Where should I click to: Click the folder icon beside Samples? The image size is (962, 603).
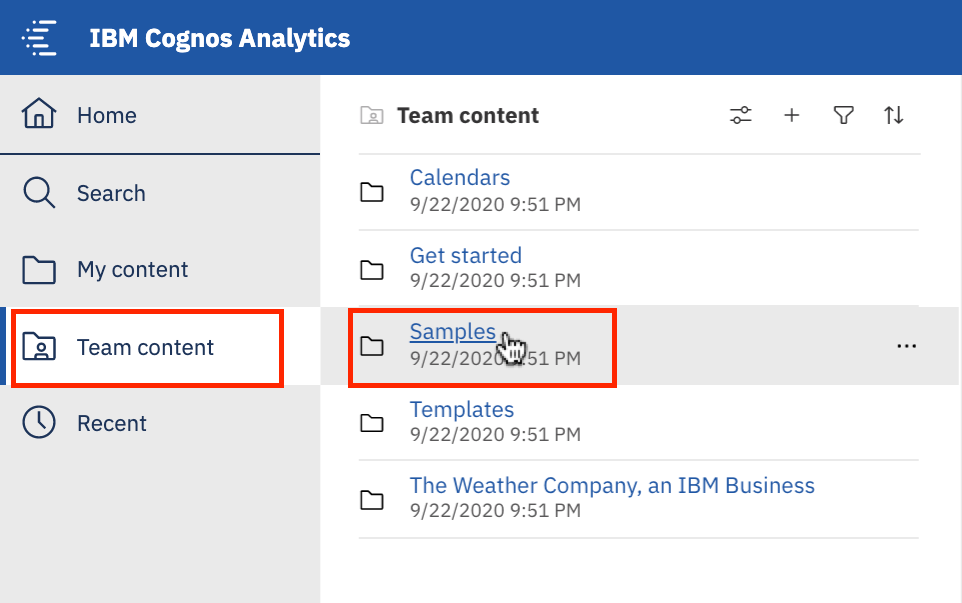tap(372, 346)
